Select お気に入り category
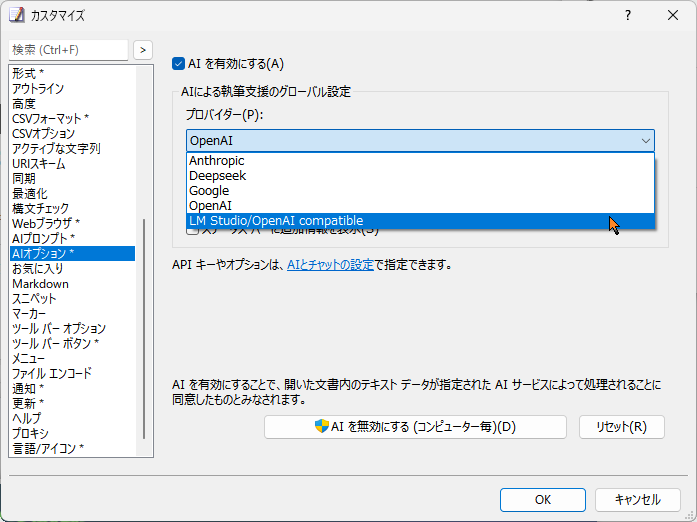Image resolution: width=697 pixels, height=522 pixels. coord(72,269)
